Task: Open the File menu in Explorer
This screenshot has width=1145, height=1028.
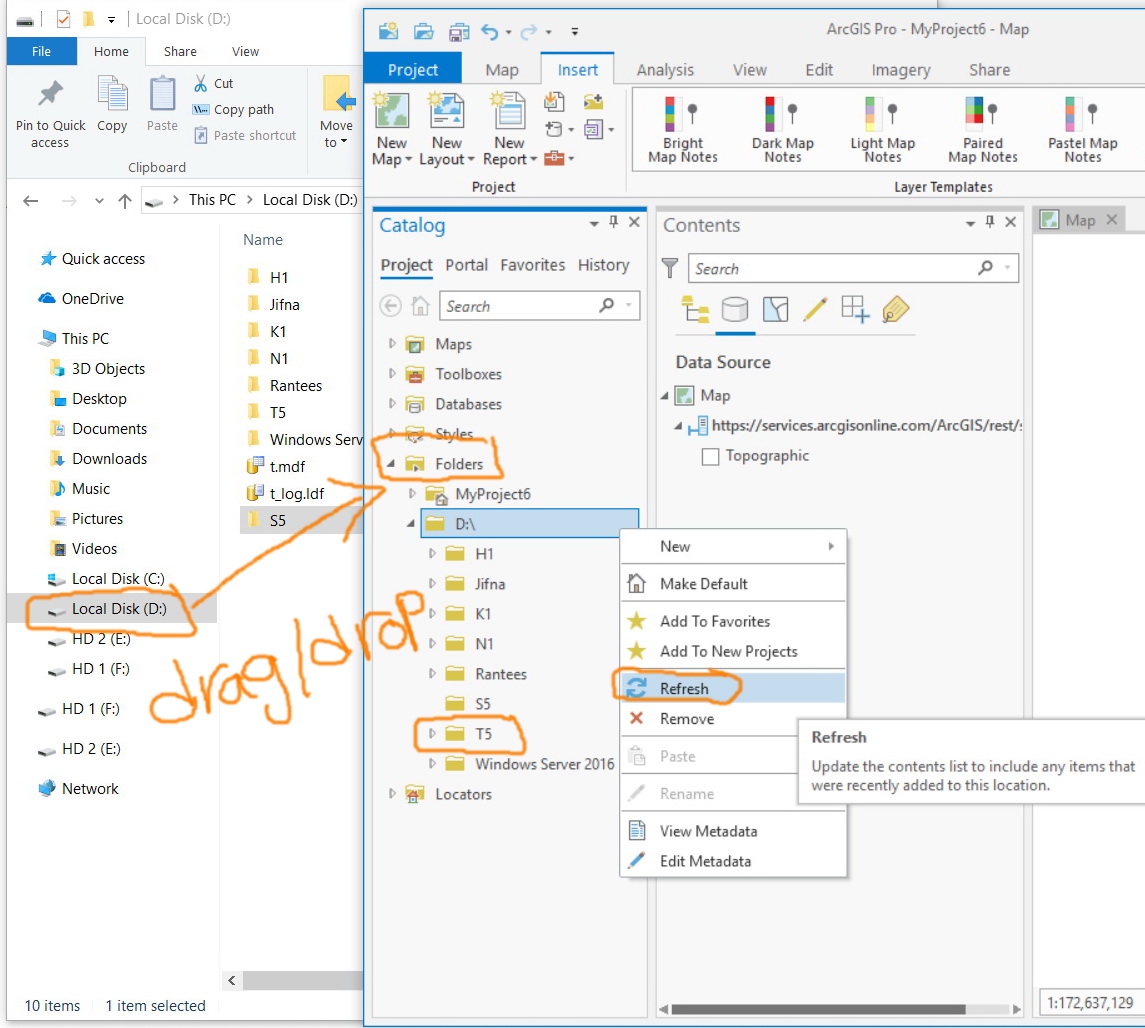Action: click(42, 51)
